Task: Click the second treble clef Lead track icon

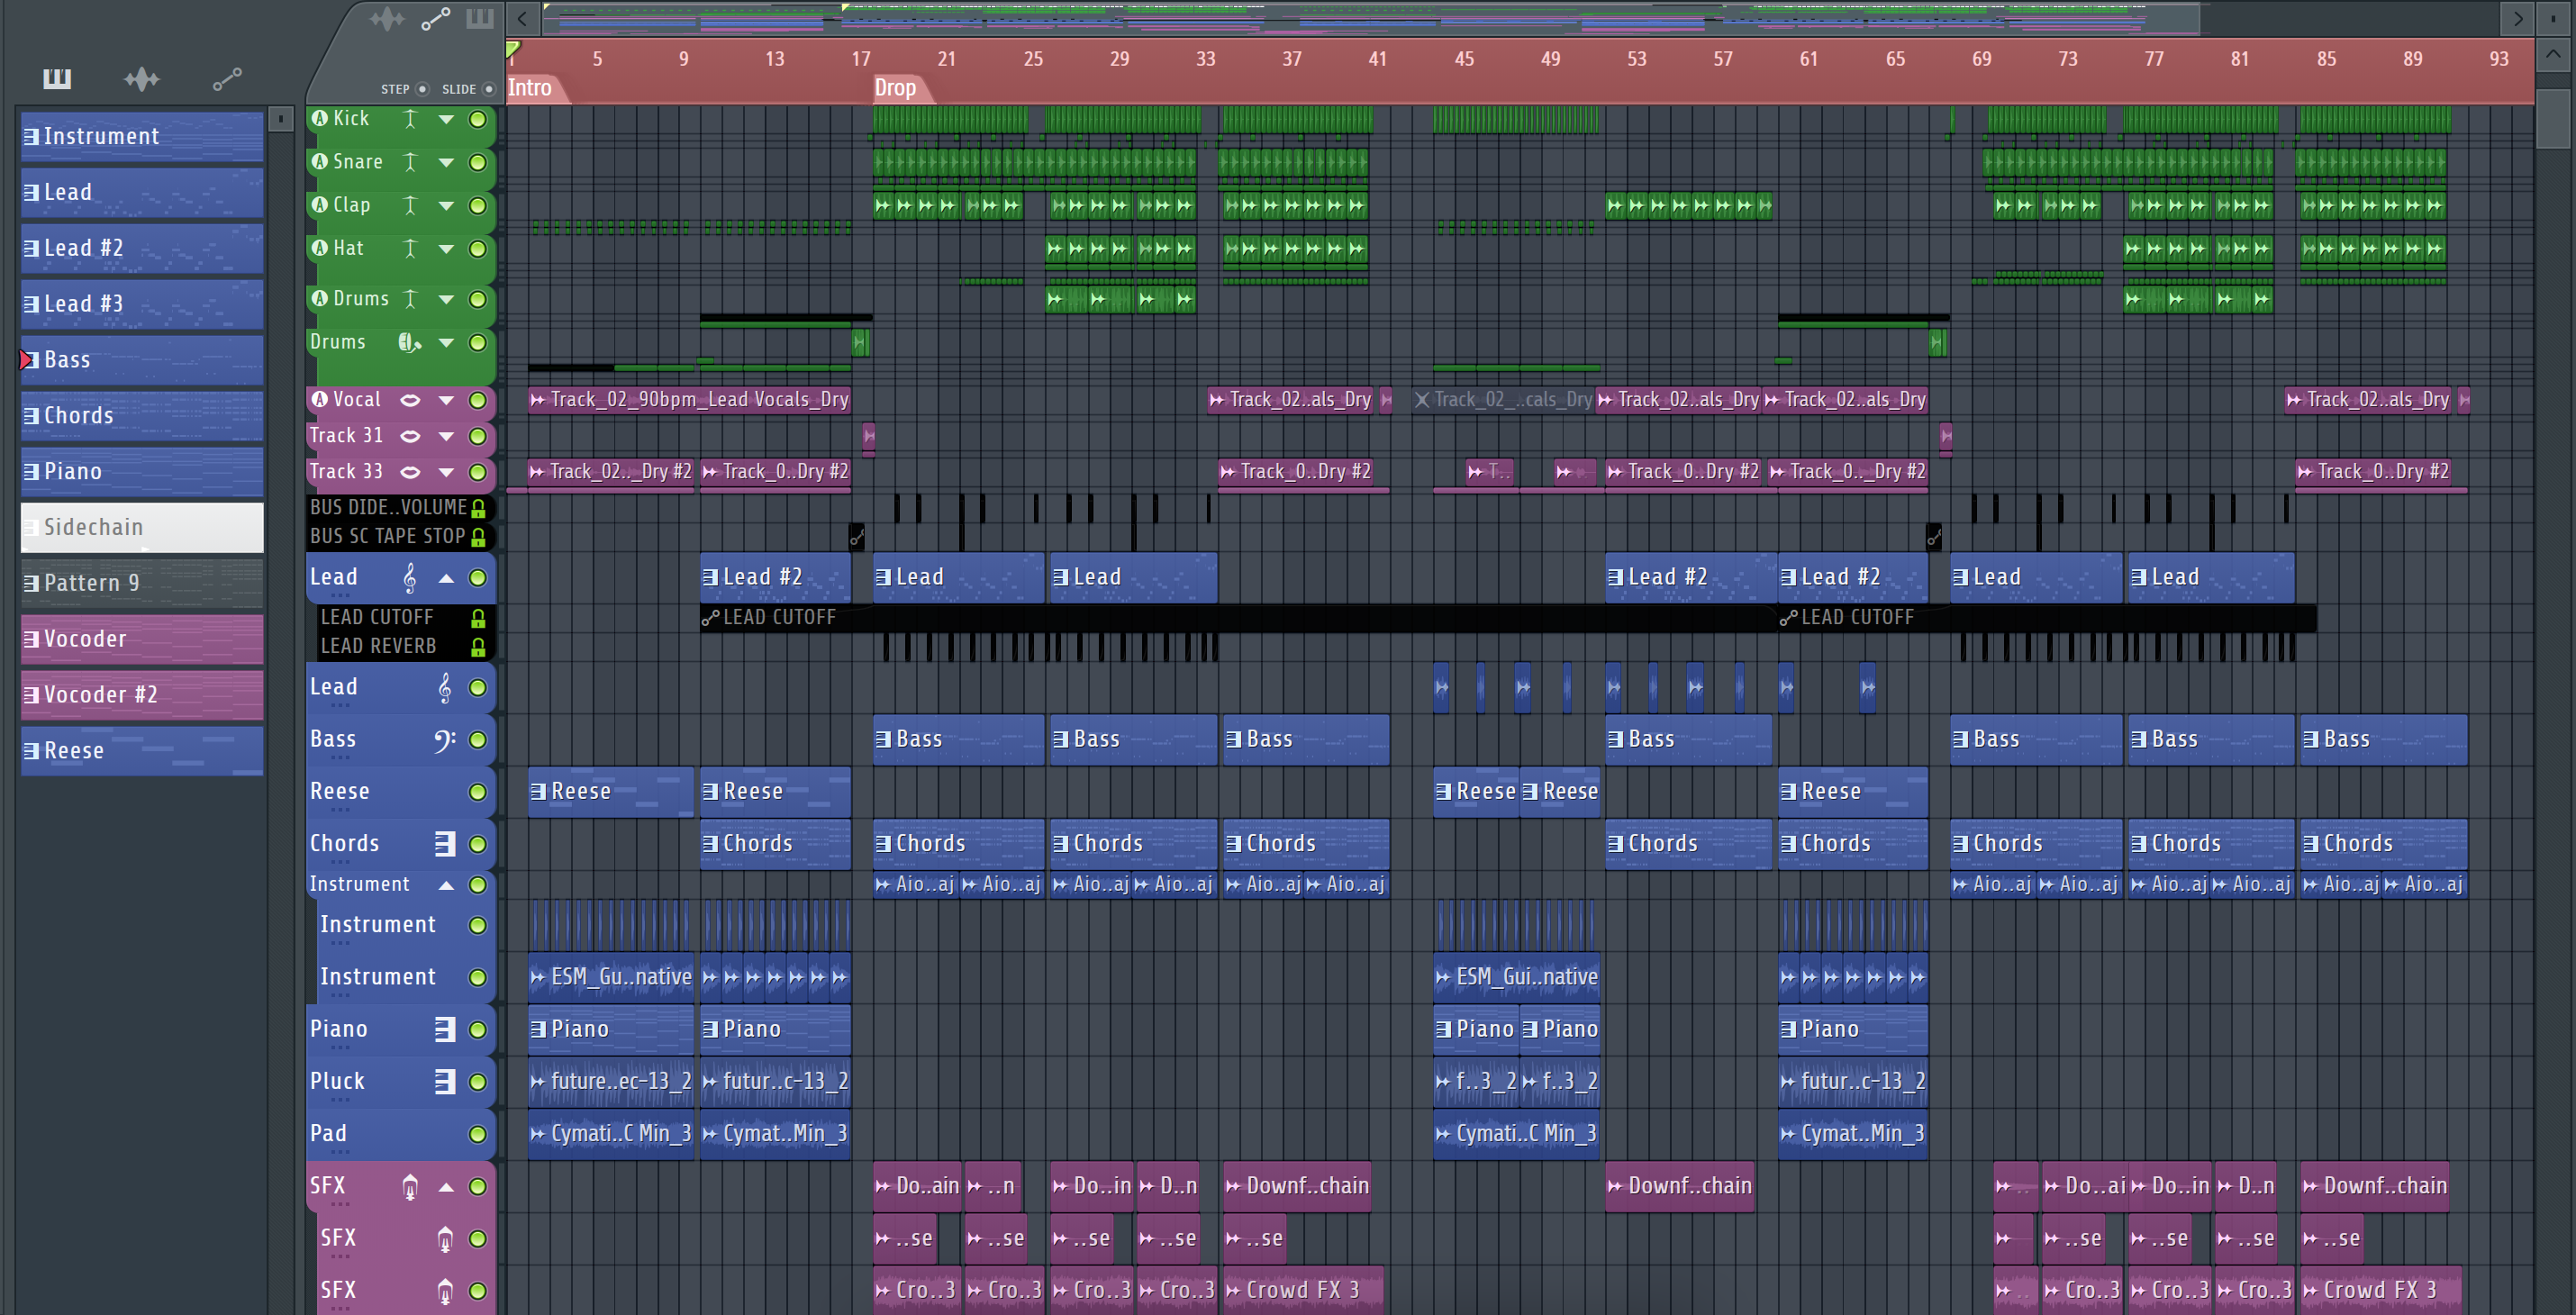Action: (x=445, y=687)
